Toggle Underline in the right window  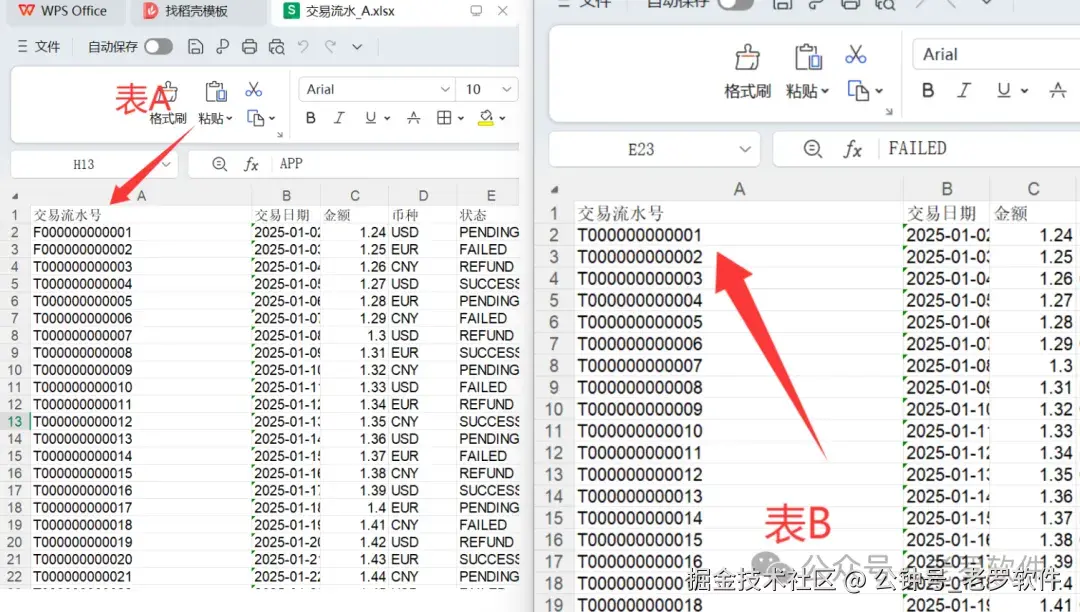tap(1004, 91)
